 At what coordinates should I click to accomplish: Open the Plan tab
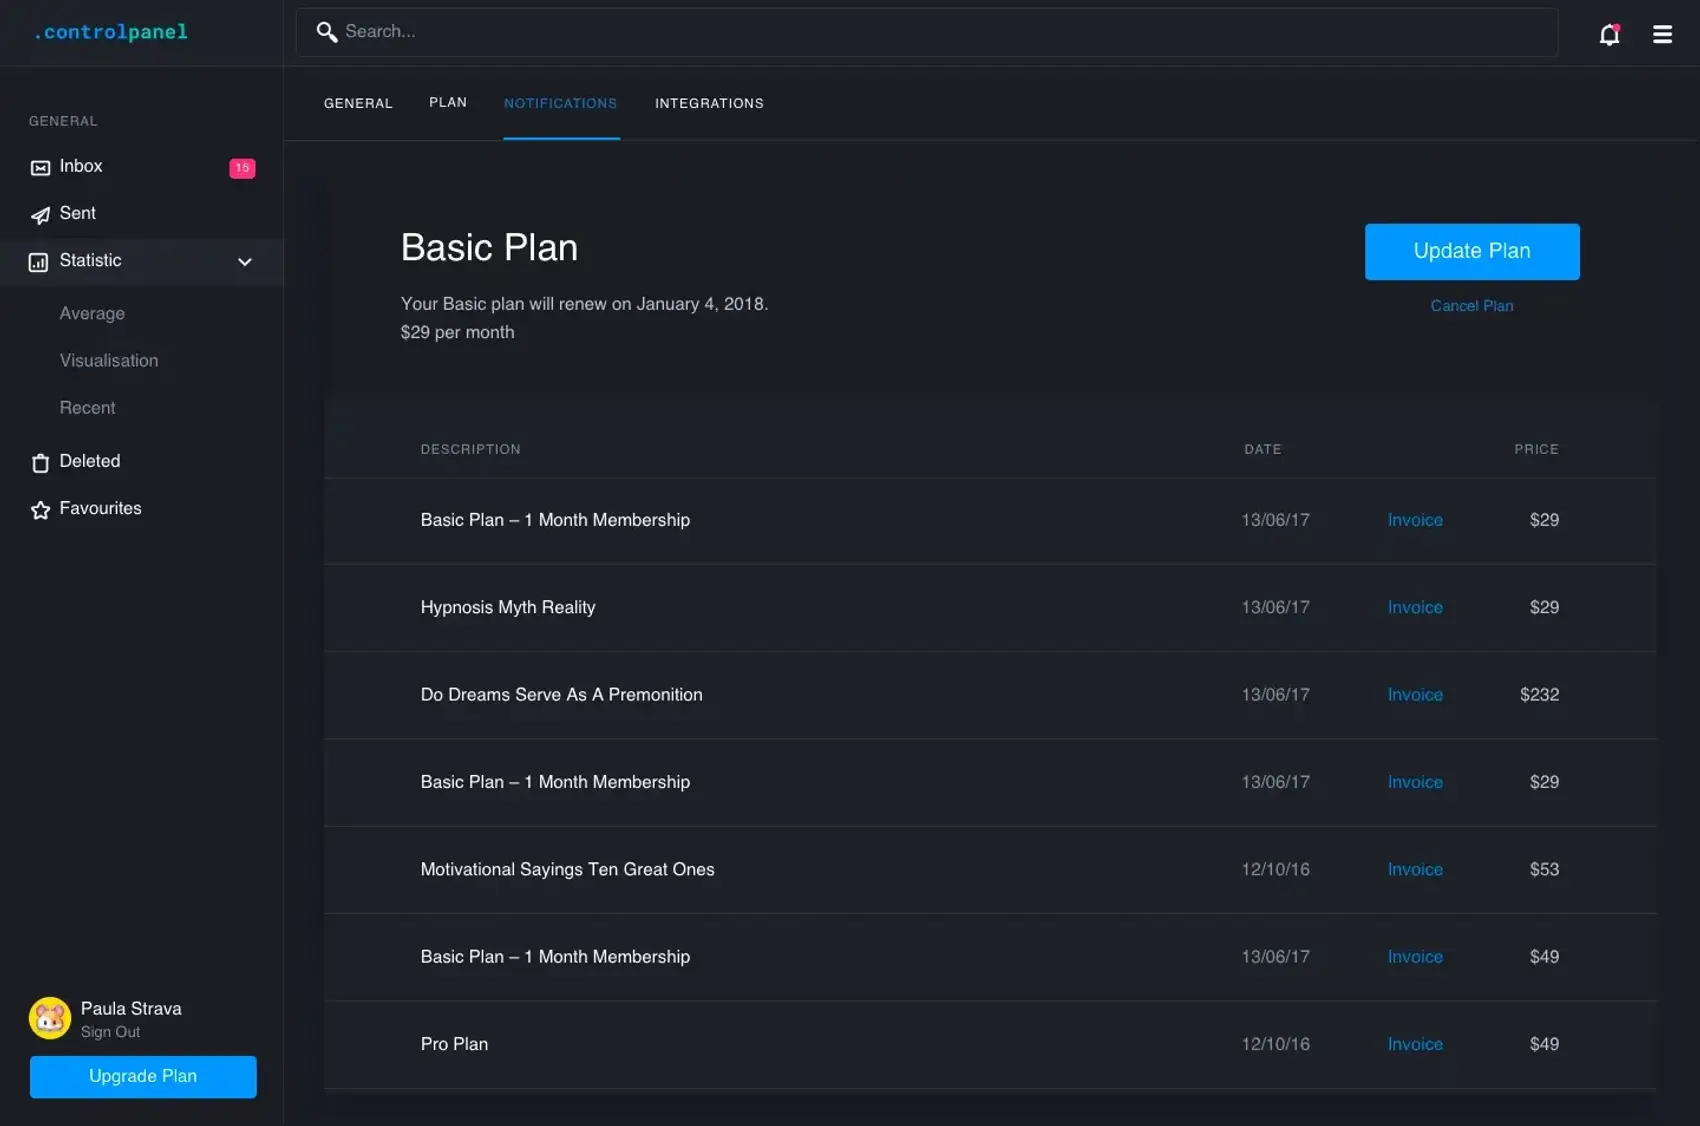coord(448,102)
